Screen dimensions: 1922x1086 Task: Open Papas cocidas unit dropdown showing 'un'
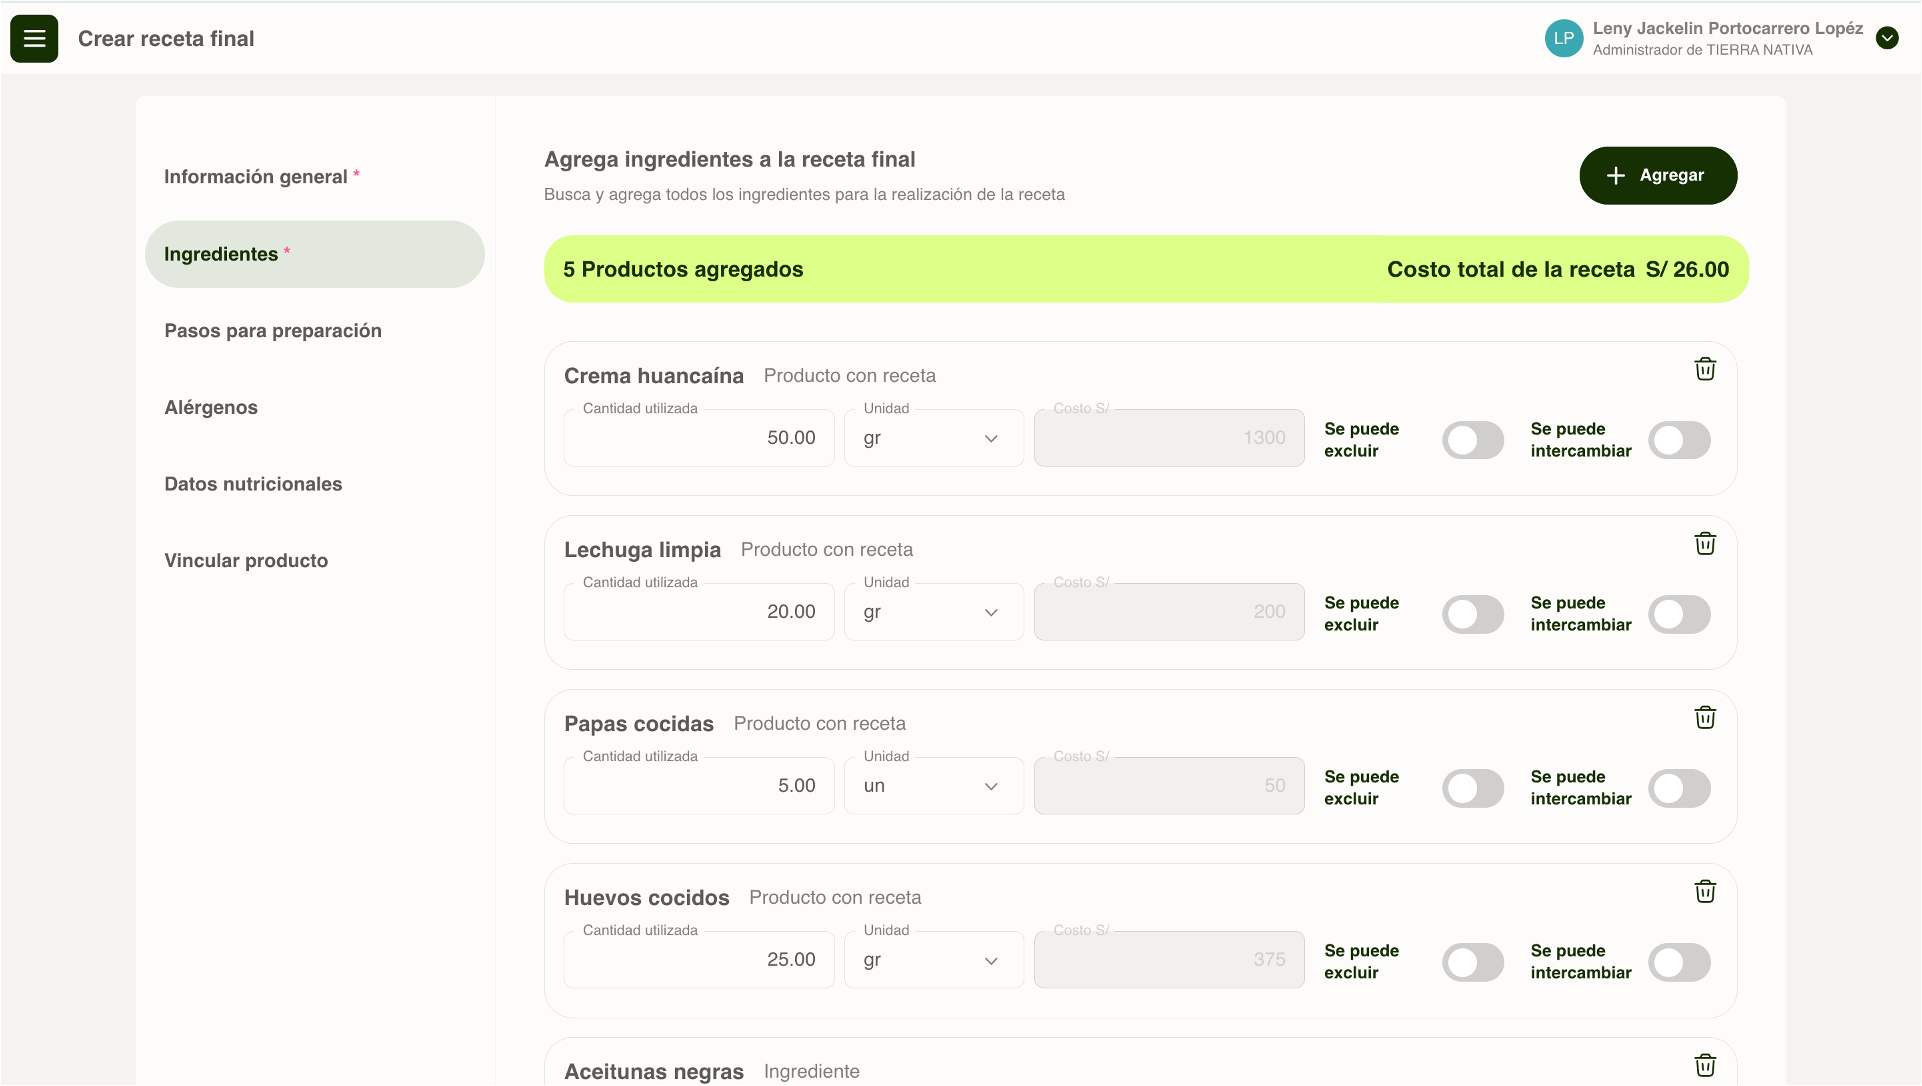933,786
